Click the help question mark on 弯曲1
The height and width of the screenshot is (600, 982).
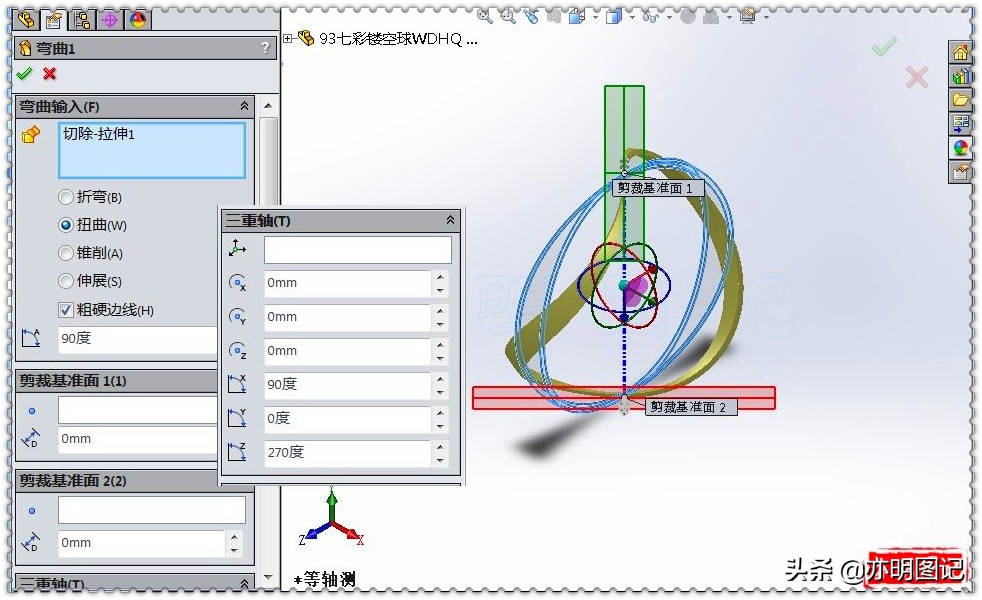pos(264,47)
